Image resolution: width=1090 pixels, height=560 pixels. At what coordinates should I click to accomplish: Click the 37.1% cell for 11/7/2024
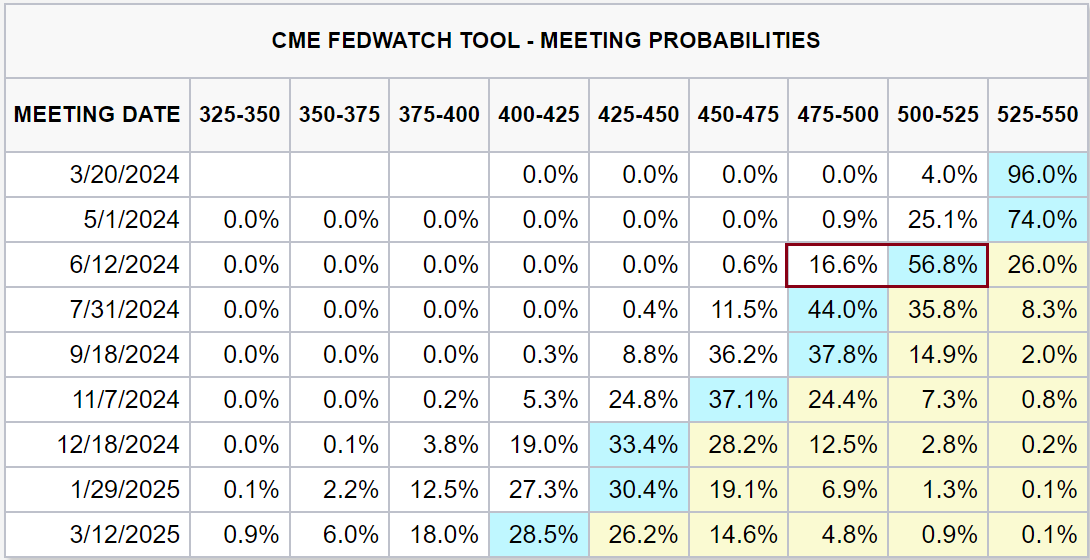[738, 400]
